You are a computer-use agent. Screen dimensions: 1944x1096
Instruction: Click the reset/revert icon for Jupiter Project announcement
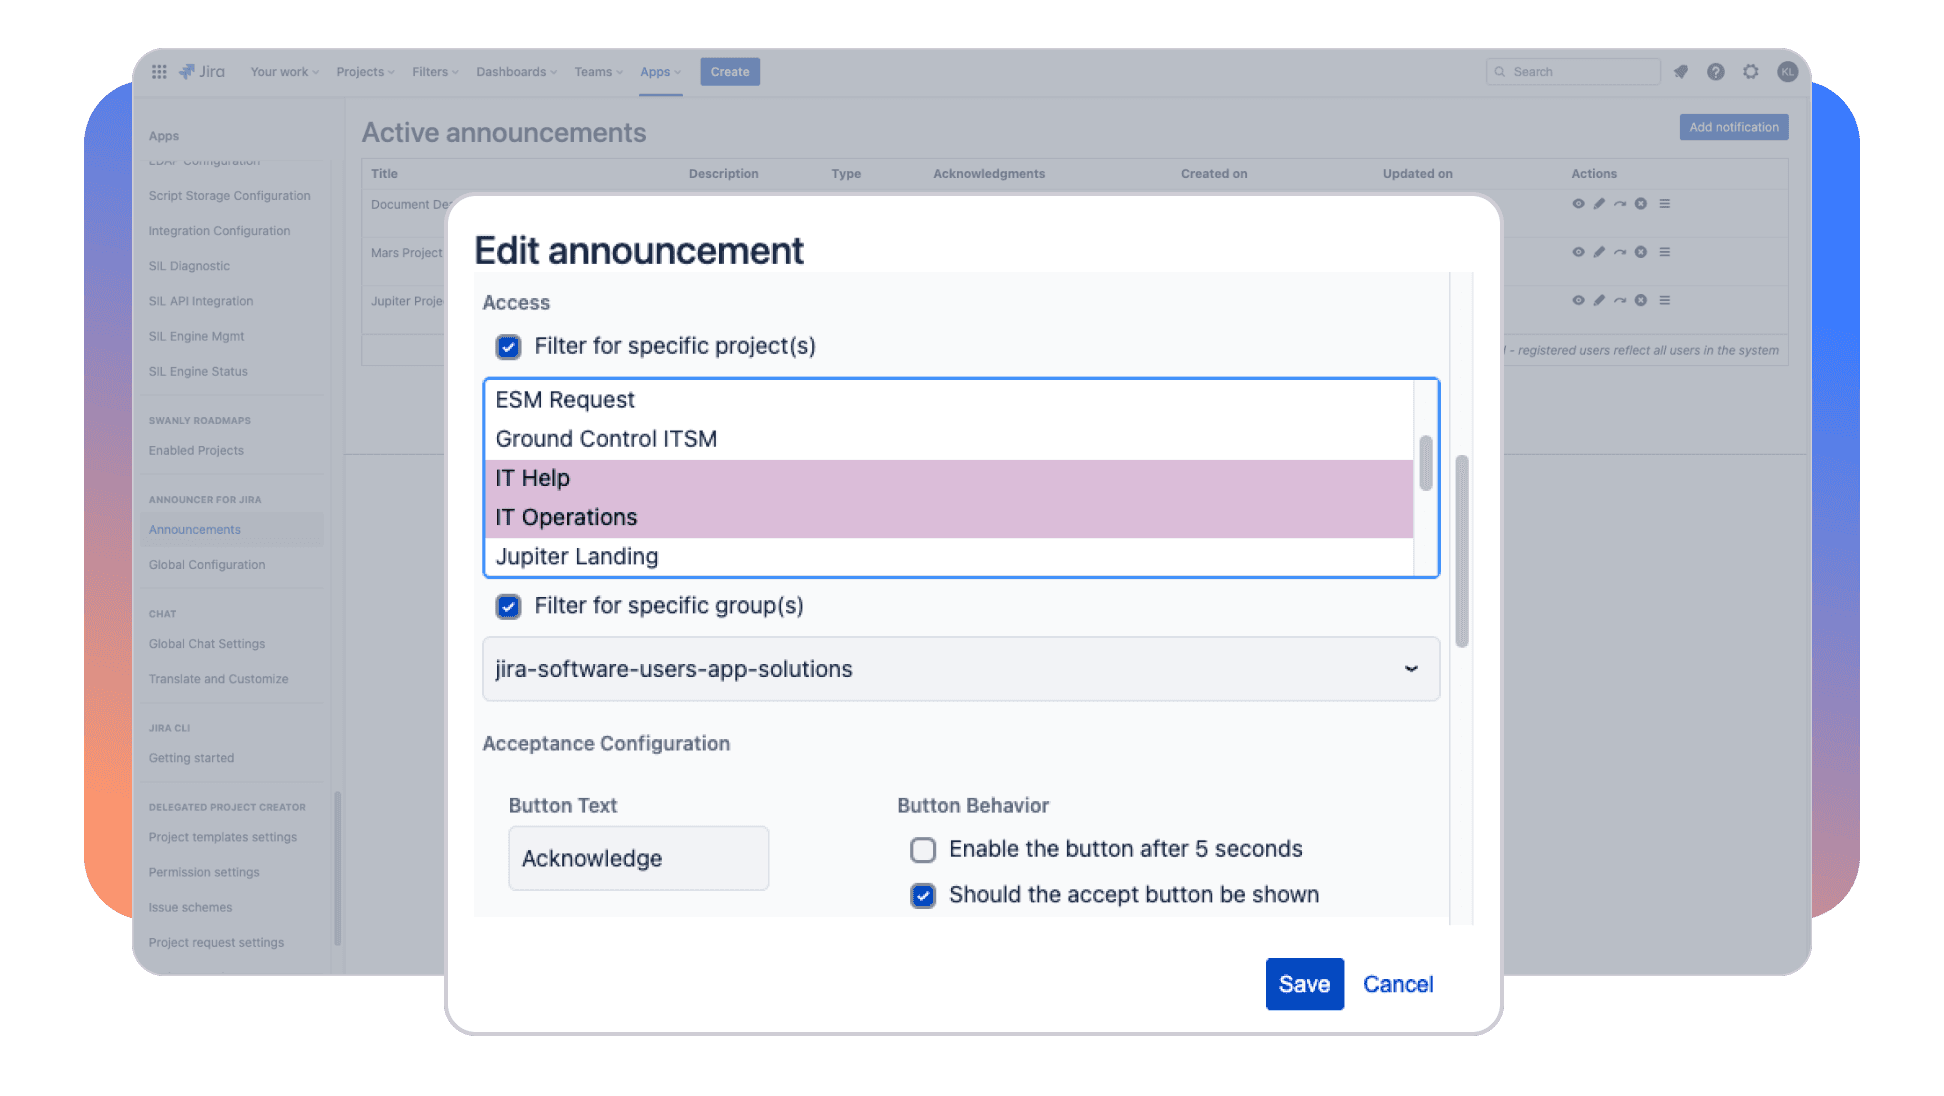[1621, 300]
